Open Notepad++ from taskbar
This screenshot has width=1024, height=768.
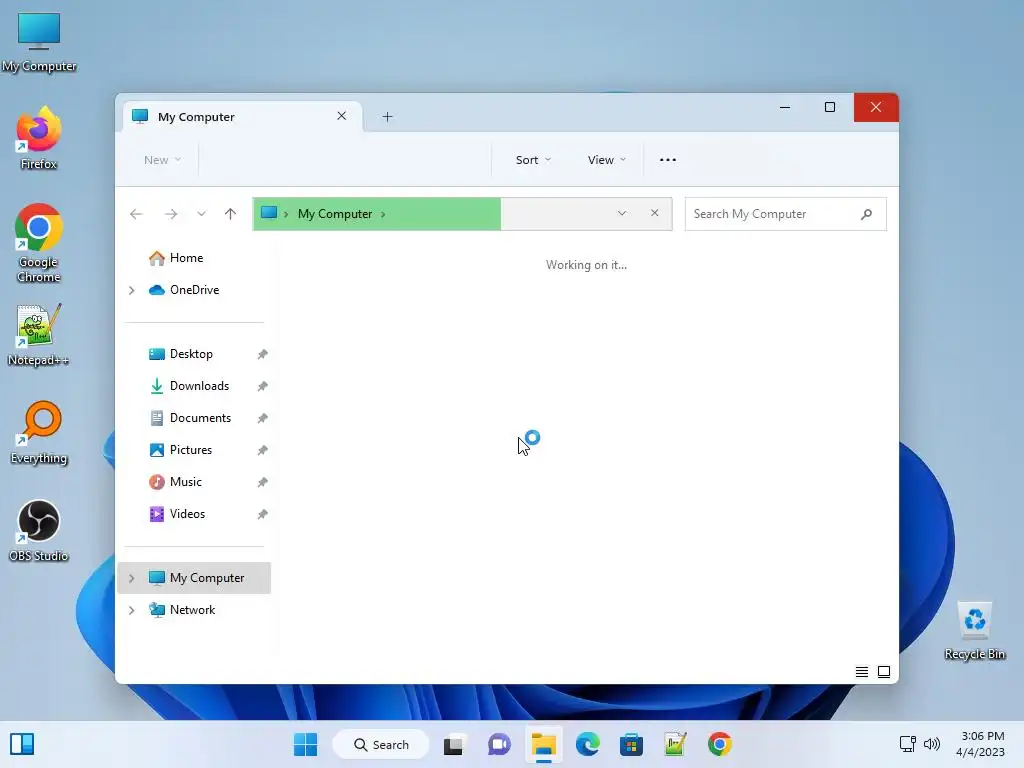tap(675, 744)
